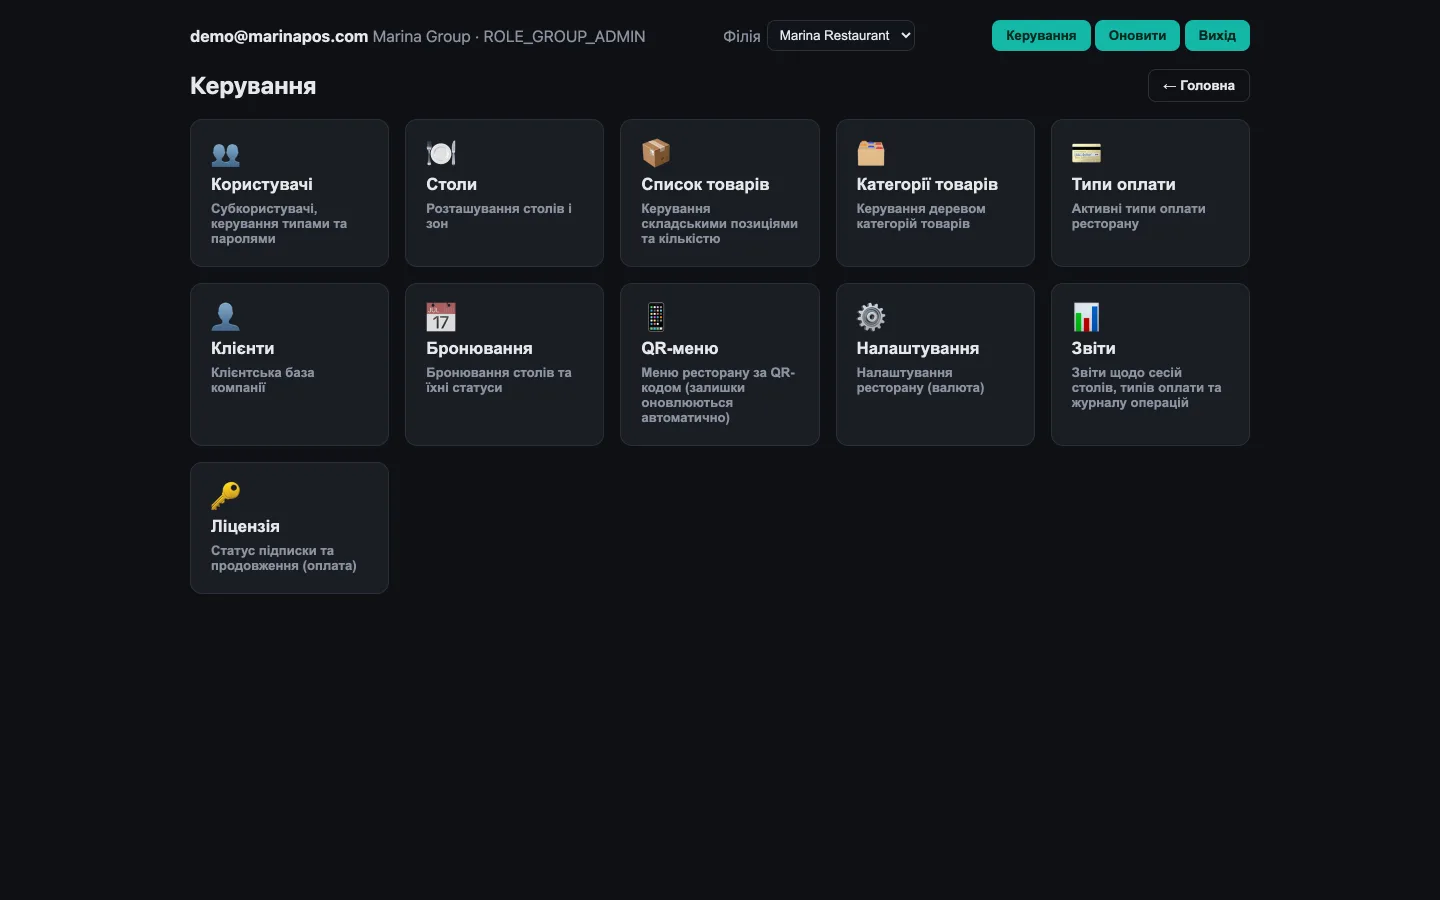Select the Бронювання card title
The image size is (1440, 900).
479,348
